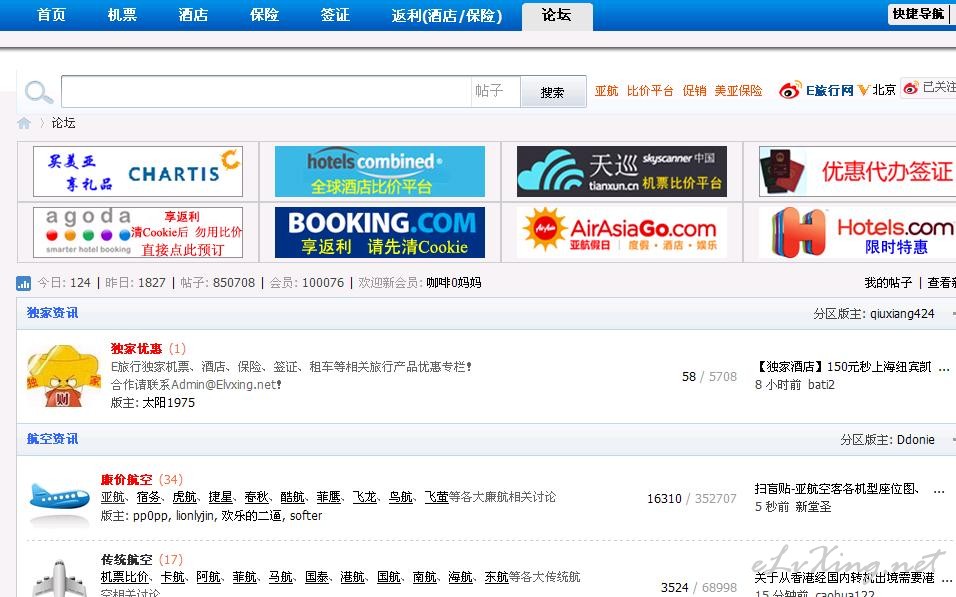Open the 酒店 navigation item
The width and height of the screenshot is (956, 597).
point(193,15)
